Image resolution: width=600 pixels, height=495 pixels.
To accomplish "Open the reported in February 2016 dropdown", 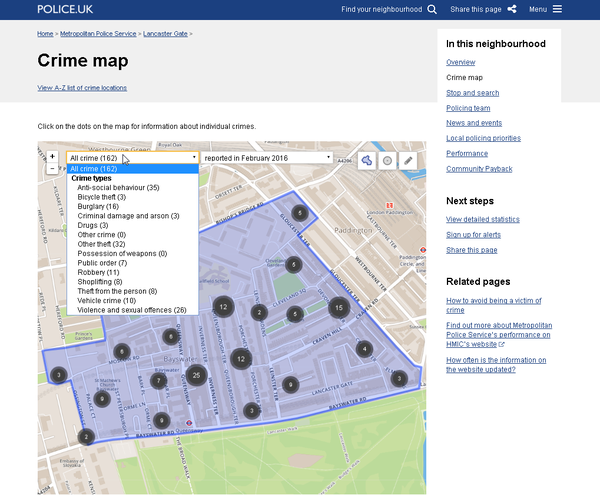I will (267, 158).
